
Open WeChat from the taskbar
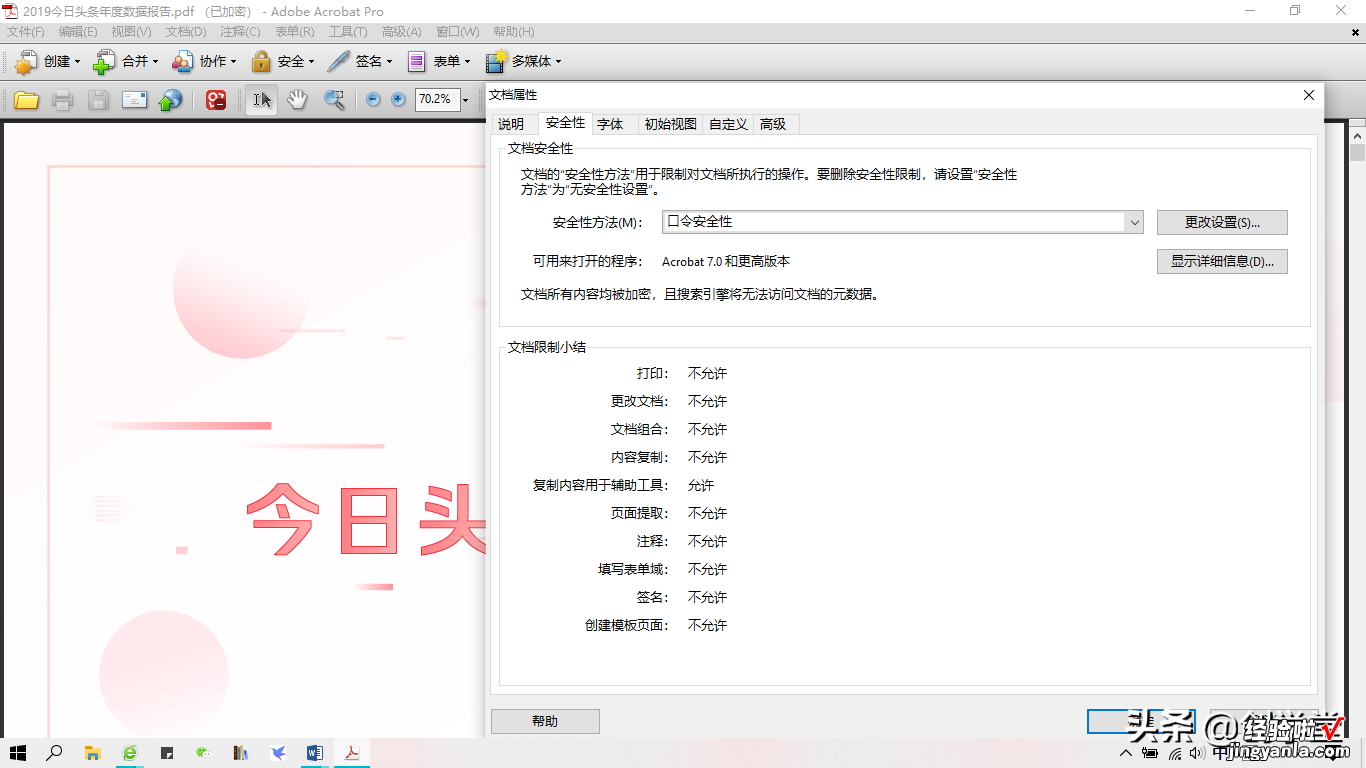[x=203, y=753]
